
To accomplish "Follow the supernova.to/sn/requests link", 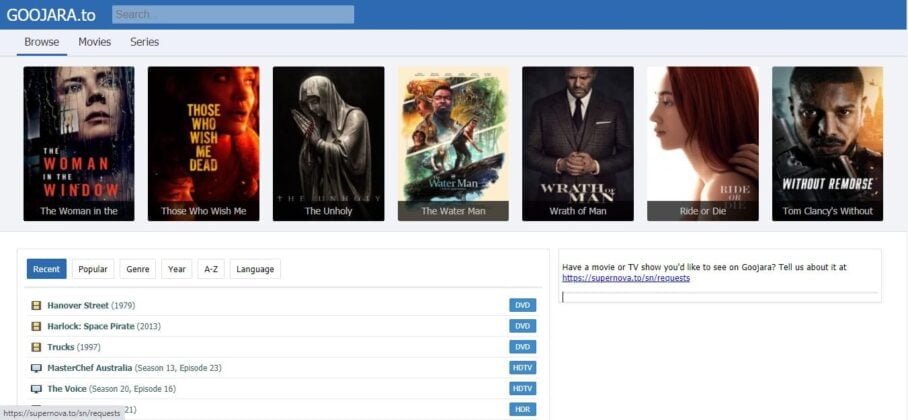I will click(626, 278).
